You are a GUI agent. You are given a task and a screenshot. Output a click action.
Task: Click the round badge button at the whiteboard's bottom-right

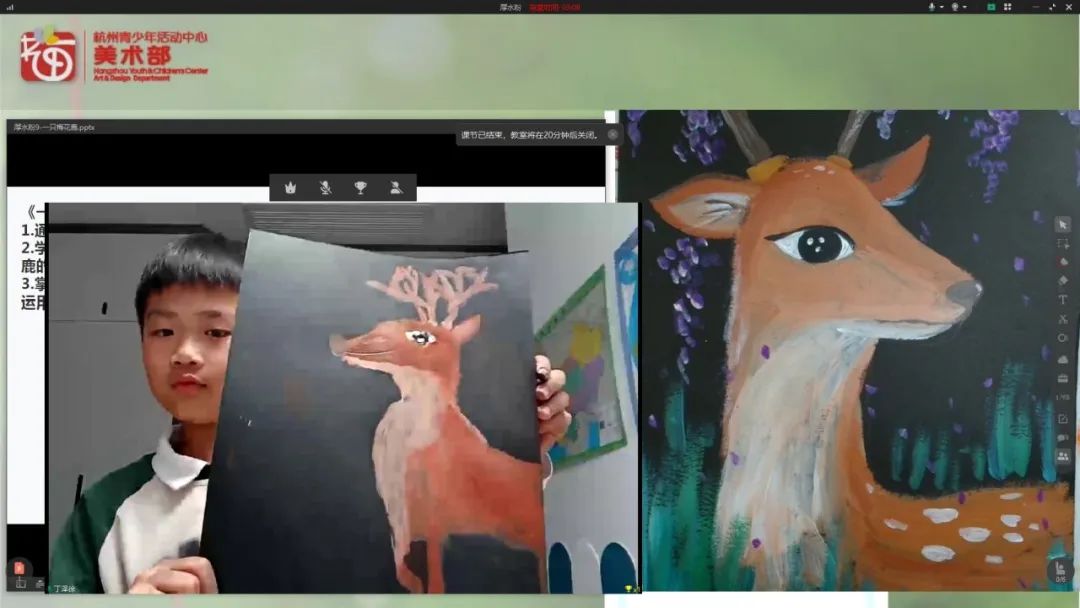[x=1060, y=571]
